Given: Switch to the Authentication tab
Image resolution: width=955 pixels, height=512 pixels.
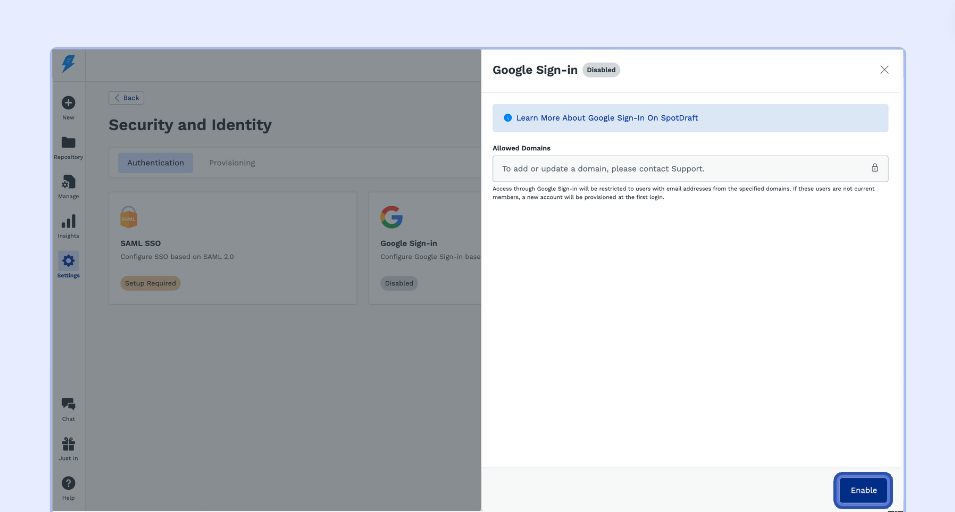Looking at the screenshot, I should (155, 163).
